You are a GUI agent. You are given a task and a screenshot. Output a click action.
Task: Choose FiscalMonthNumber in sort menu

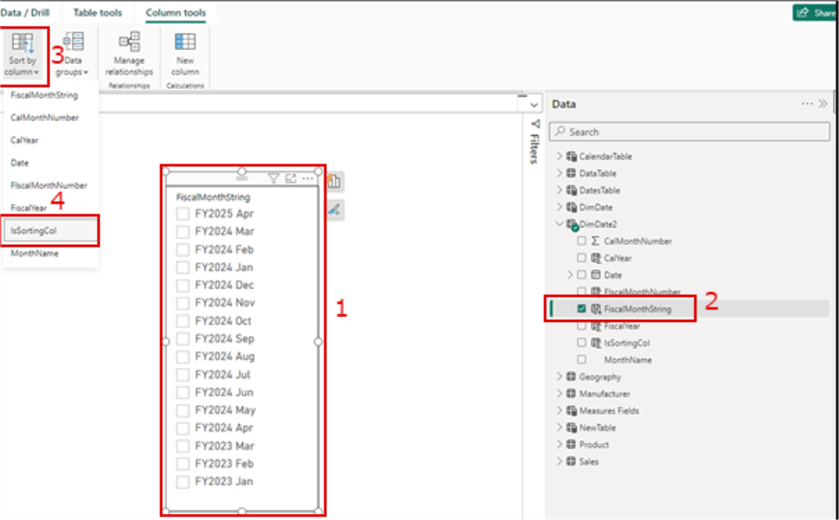(49, 185)
